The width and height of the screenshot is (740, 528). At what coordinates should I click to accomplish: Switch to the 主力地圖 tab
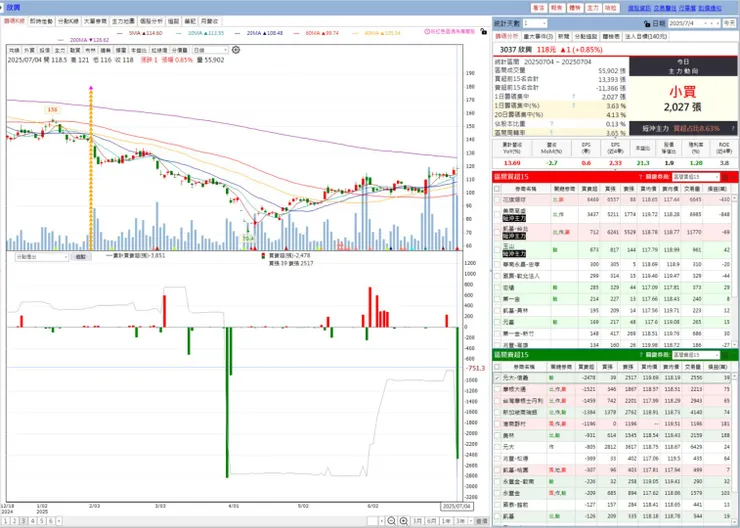coord(123,22)
